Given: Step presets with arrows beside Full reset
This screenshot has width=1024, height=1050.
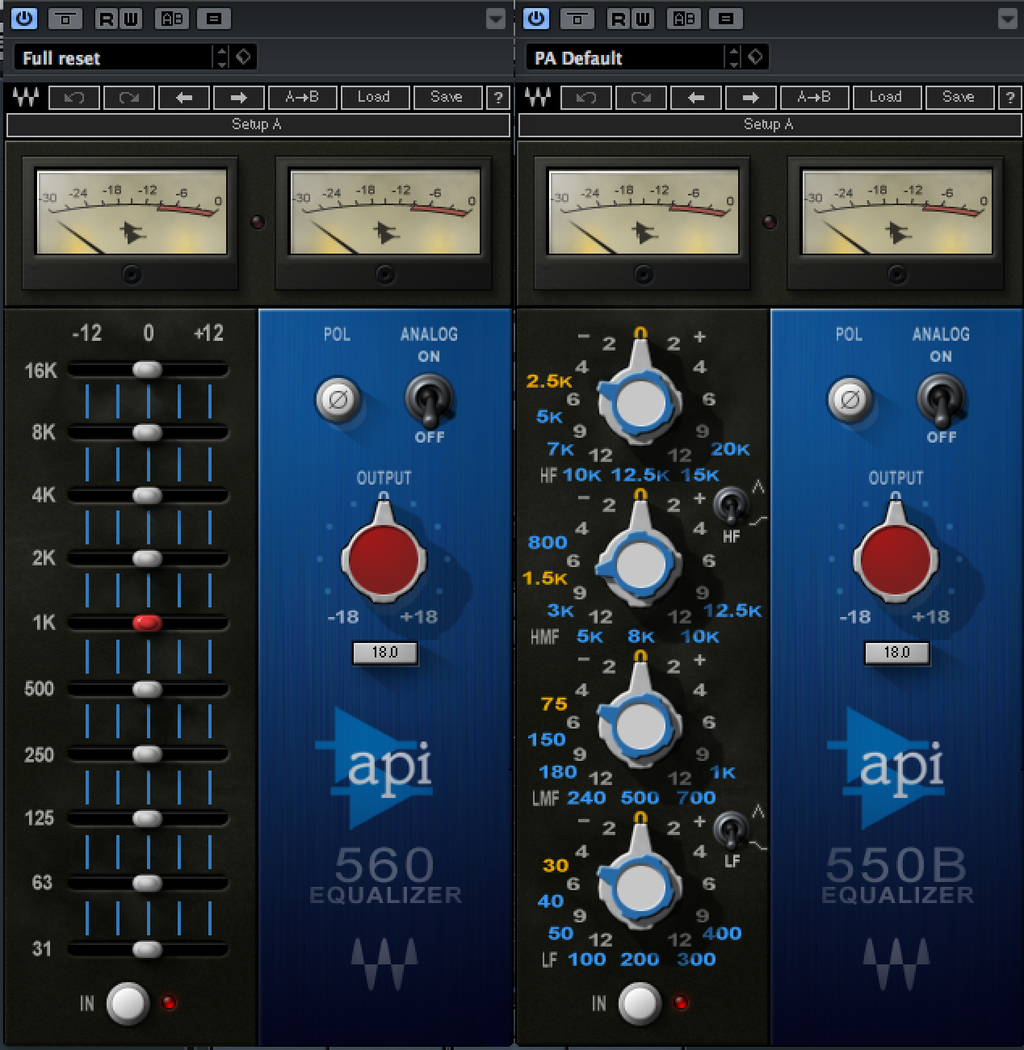Looking at the screenshot, I should coord(221,58).
